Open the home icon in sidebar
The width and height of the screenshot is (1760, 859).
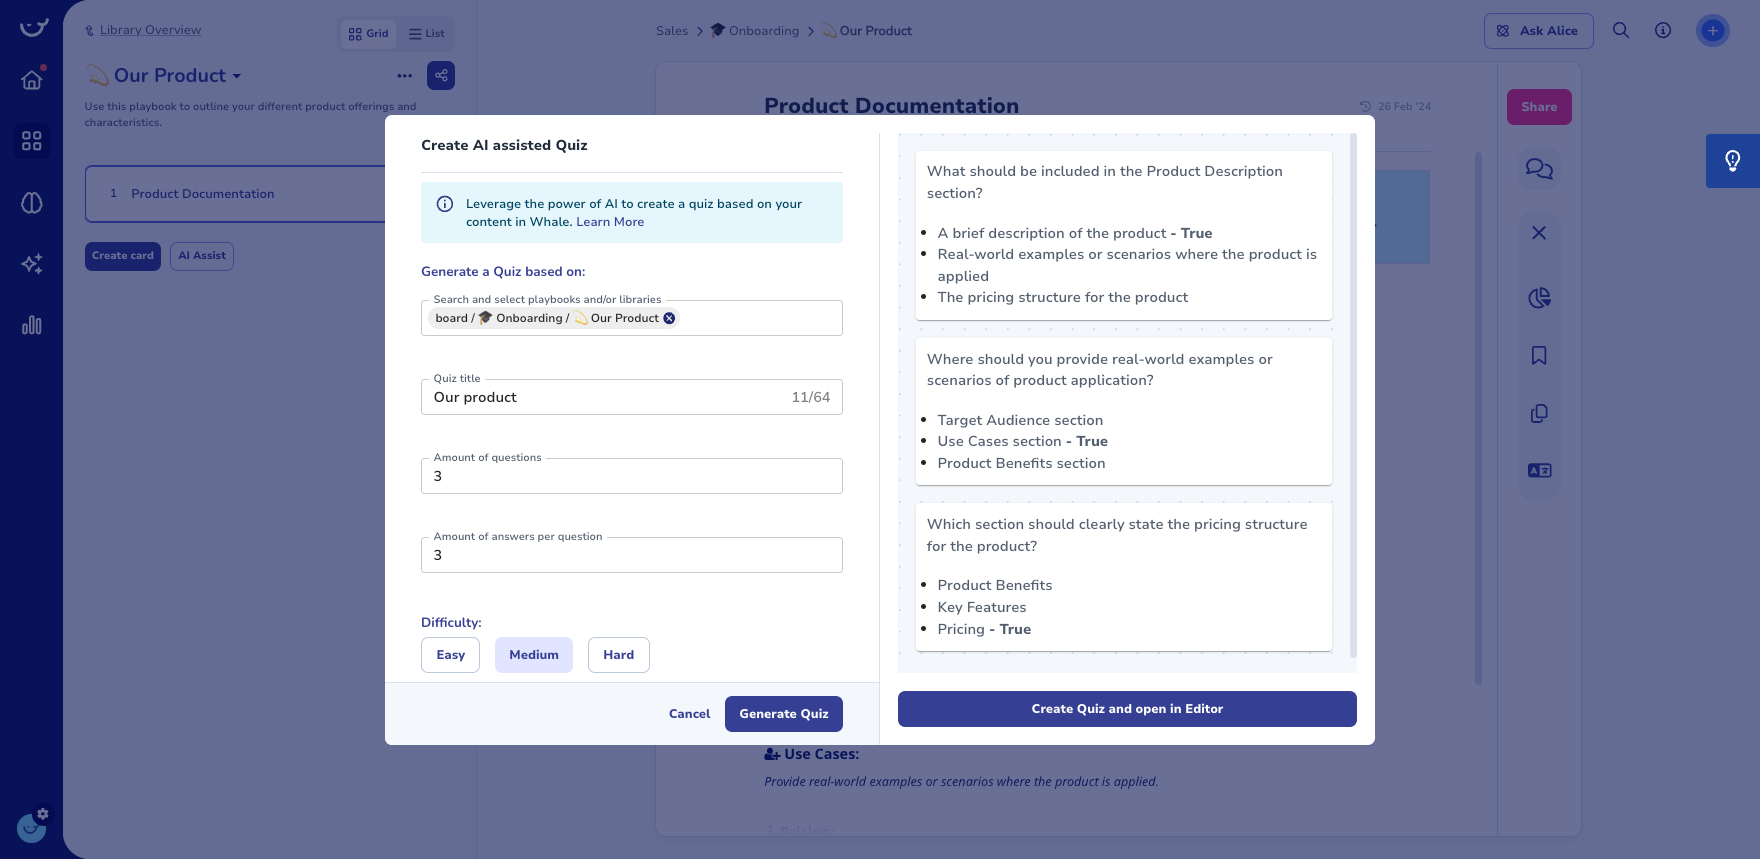[x=32, y=80]
